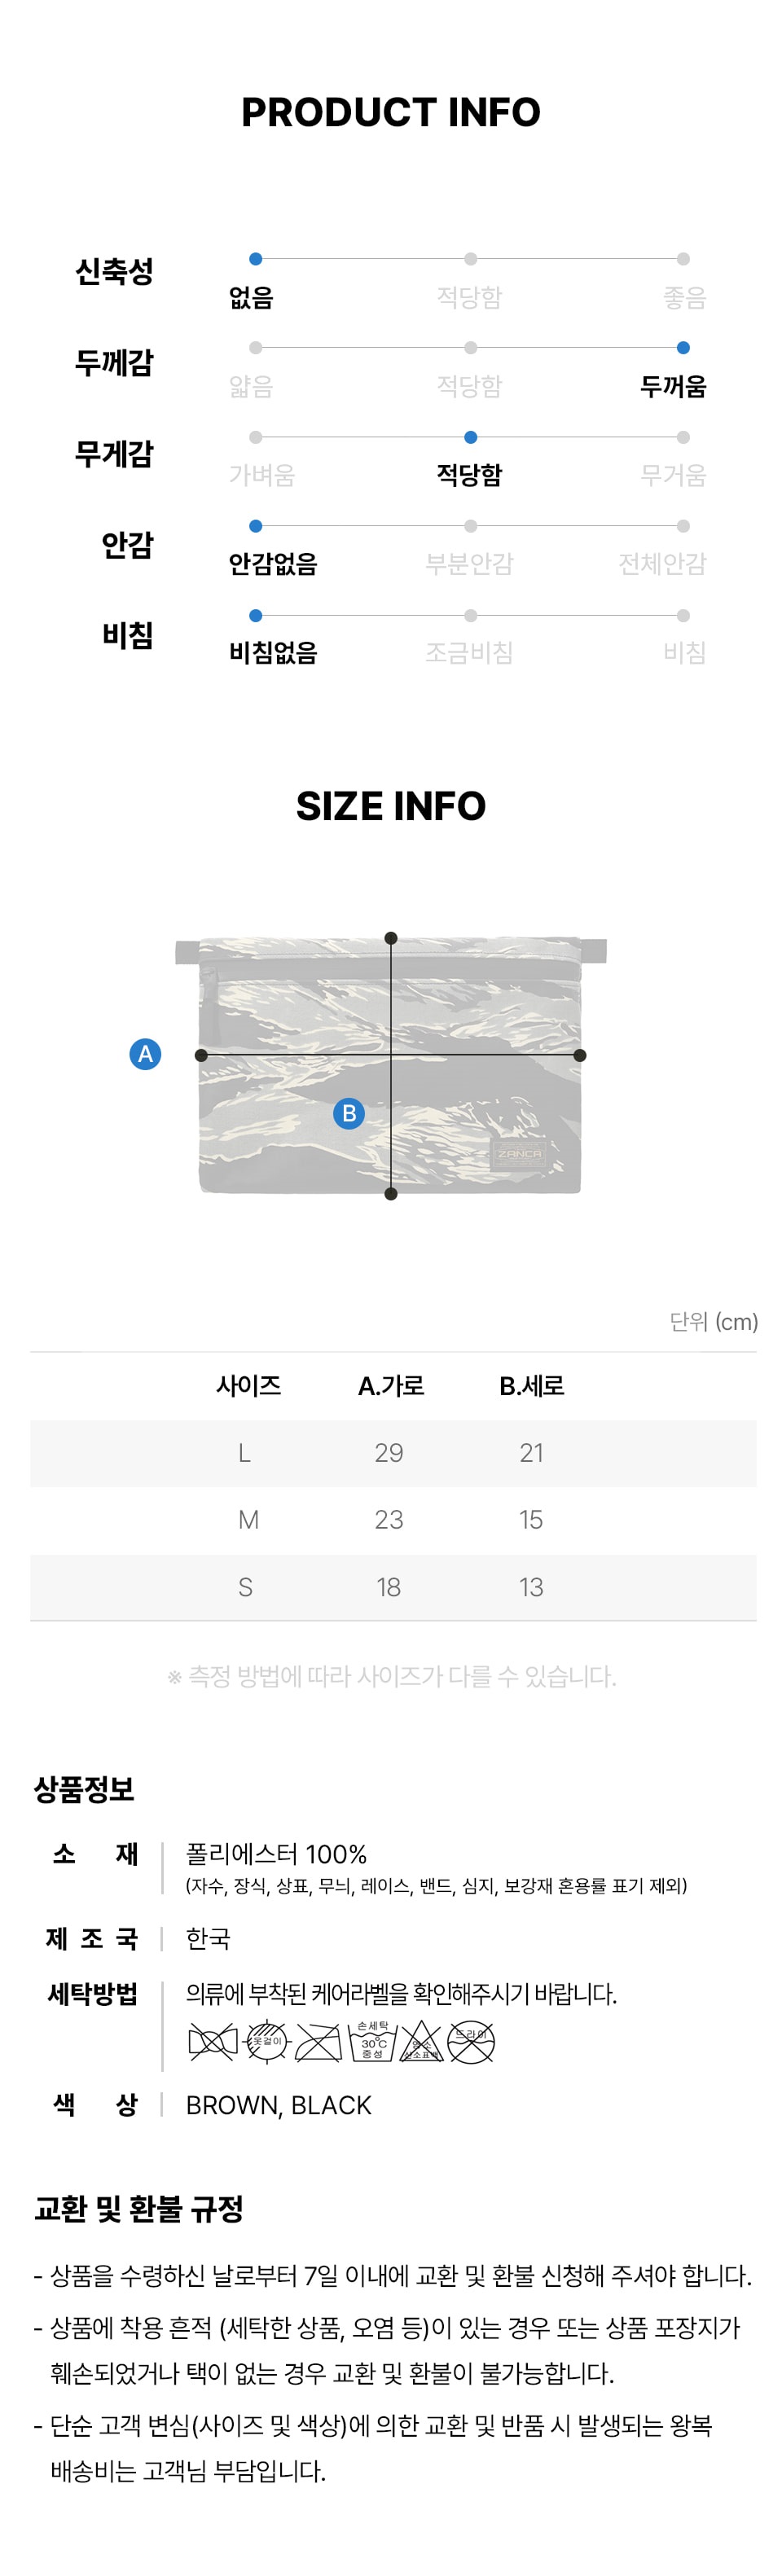Click the A.가로 column header
This screenshot has width=782, height=2576.
tap(391, 1386)
